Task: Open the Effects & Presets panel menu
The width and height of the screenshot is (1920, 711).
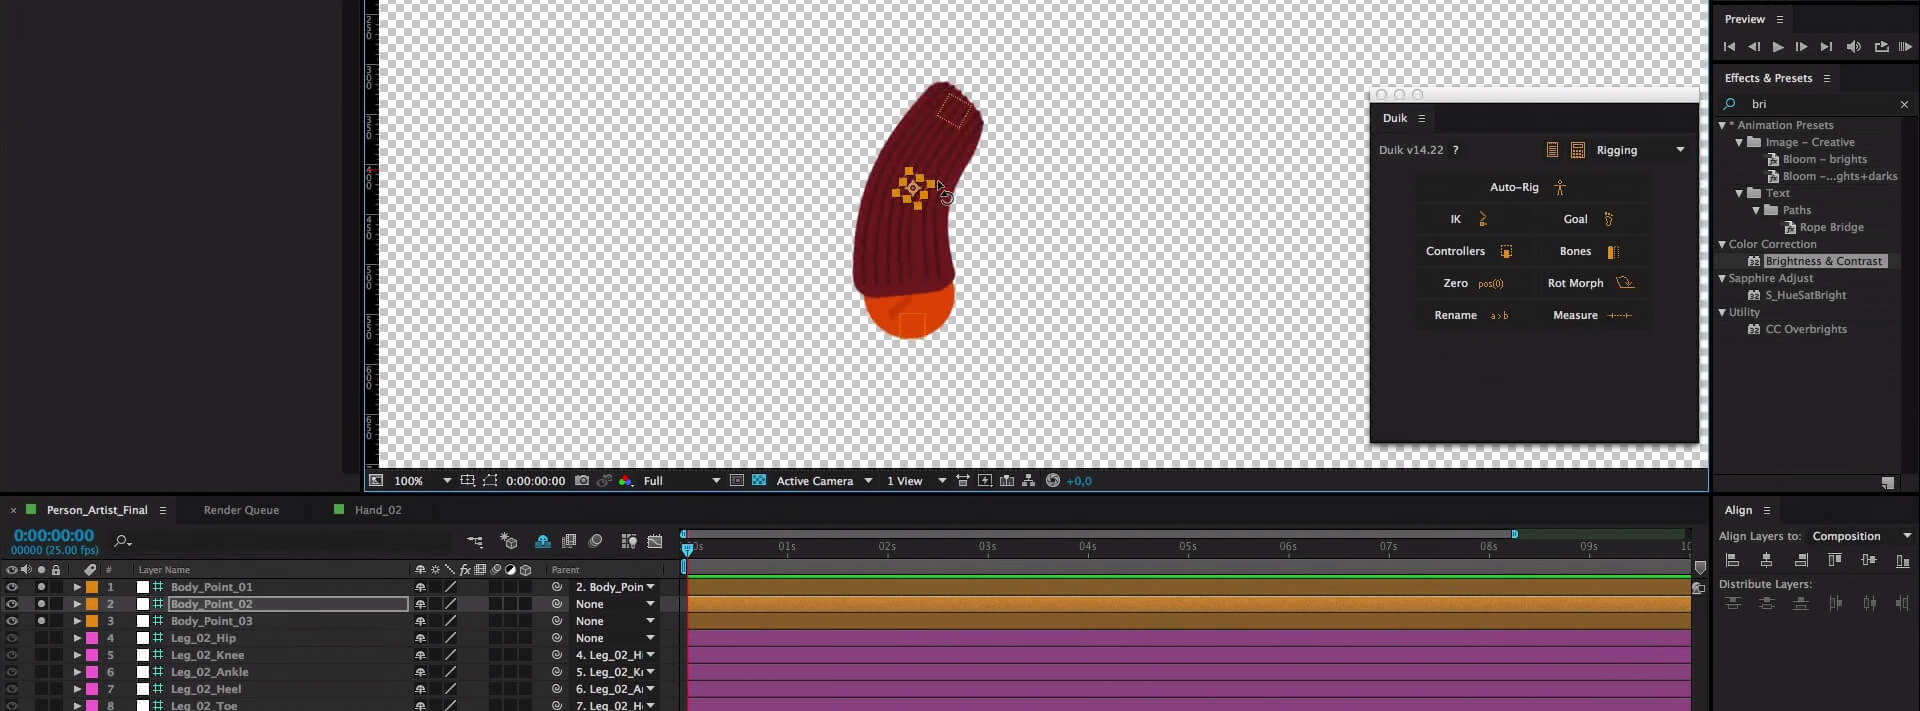Action: tap(1826, 78)
